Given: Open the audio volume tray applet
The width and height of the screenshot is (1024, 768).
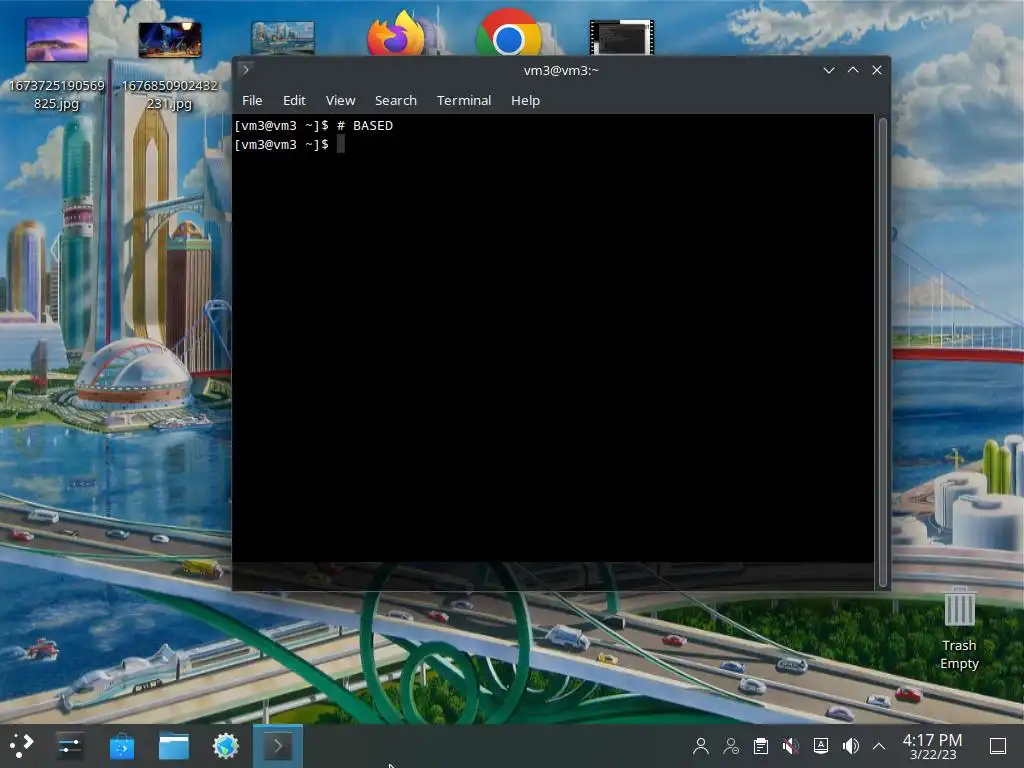Looking at the screenshot, I should pyautogui.click(x=850, y=746).
